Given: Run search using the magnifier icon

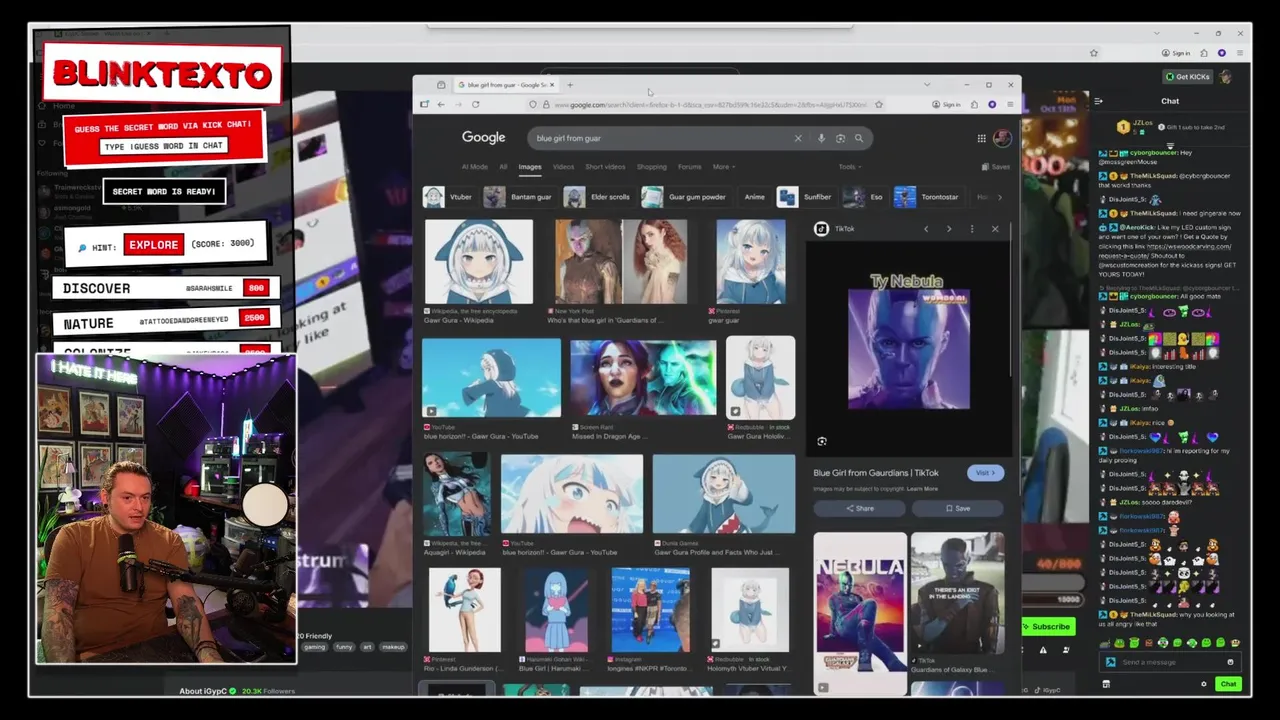Looking at the screenshot, I should [858, 138].
